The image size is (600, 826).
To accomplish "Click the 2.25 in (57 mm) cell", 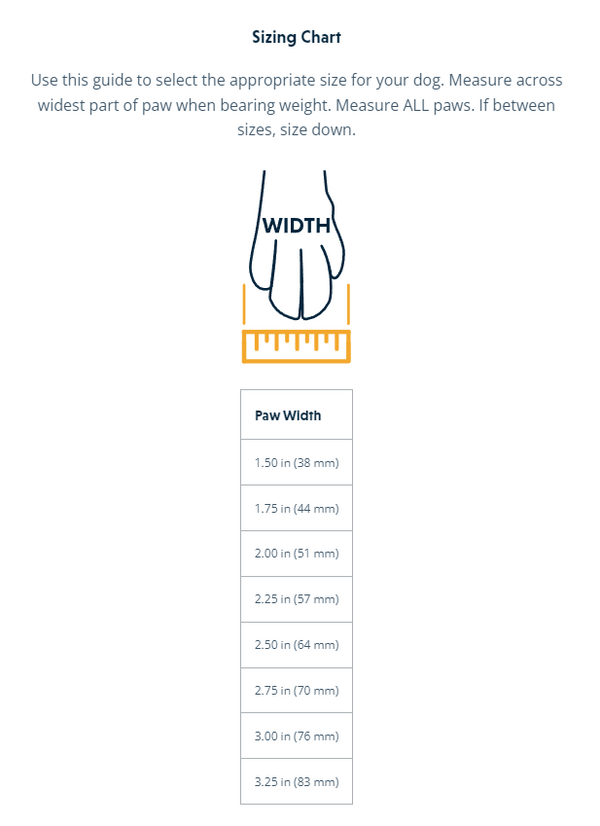I will coord(297,599).
